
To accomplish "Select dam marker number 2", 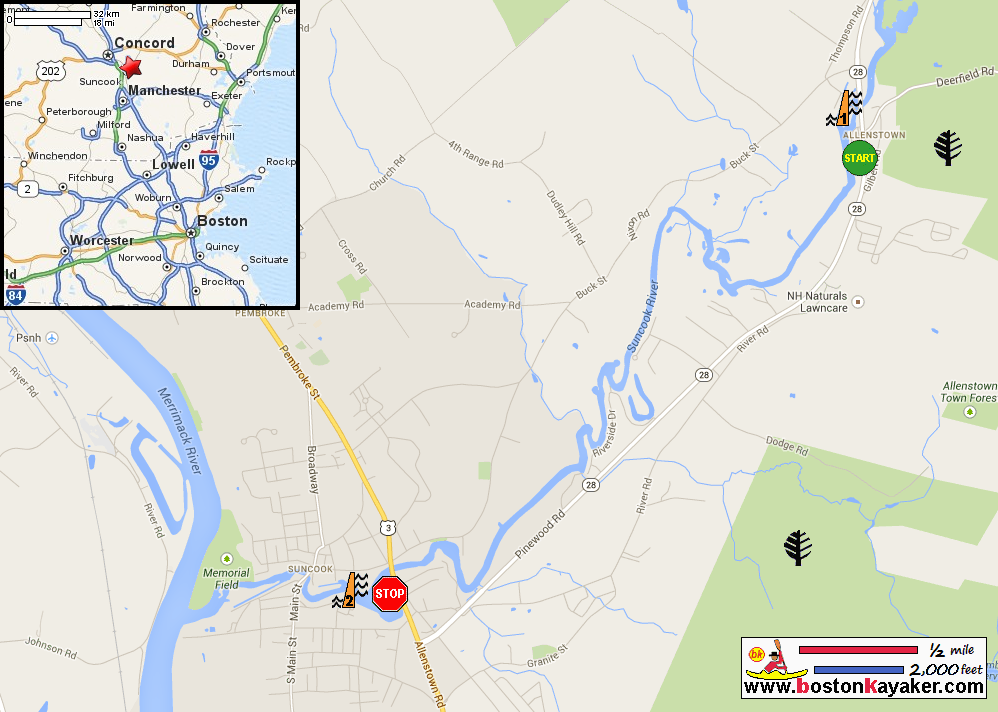I will click(350, 590).
